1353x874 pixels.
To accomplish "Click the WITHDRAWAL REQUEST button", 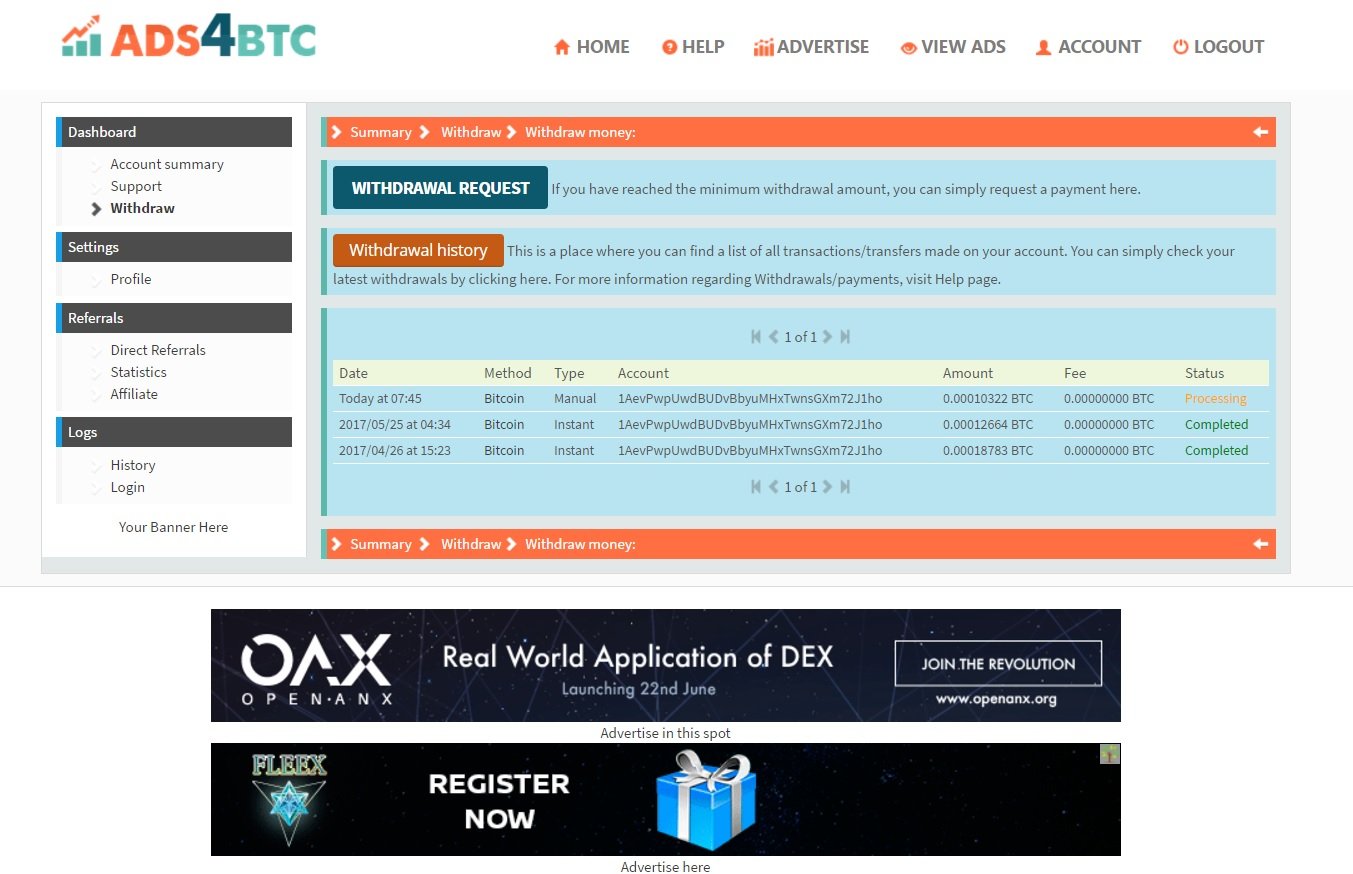I will [x=440, y=188].
